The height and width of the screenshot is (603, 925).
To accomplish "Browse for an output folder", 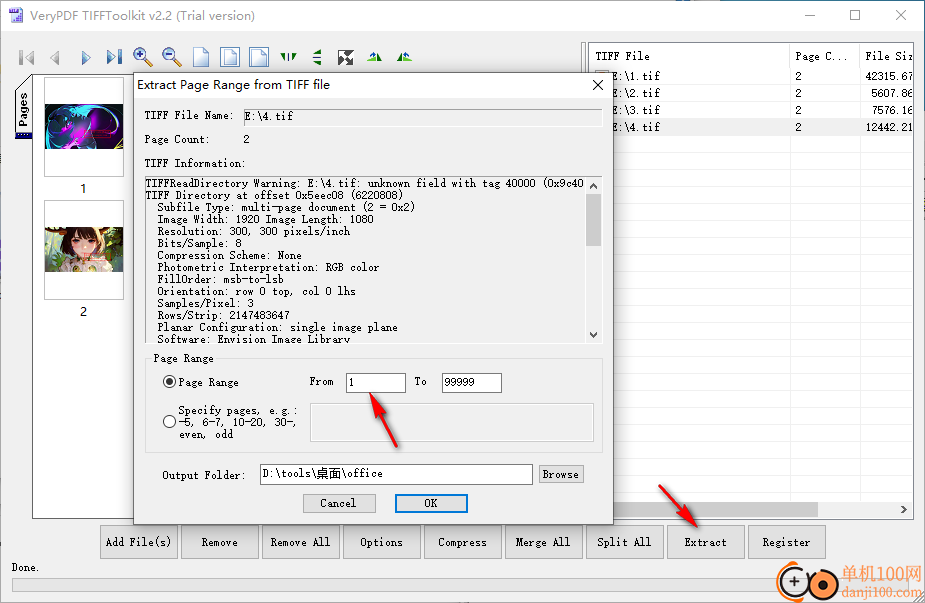I will pyautogui.click(x=561, y=474).
